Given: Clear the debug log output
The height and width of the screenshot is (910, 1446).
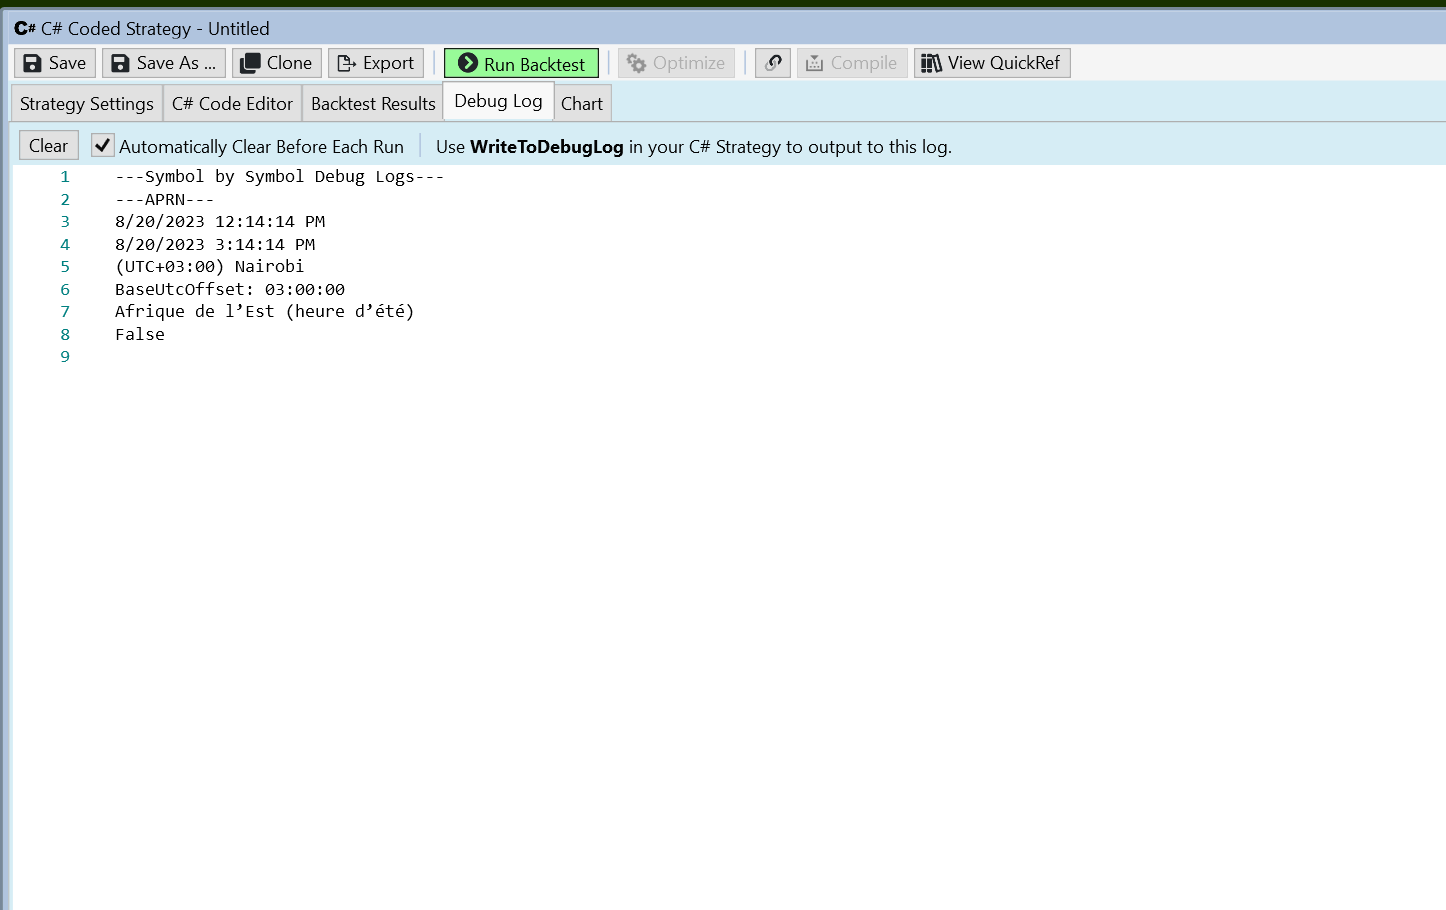Looking at the screenshot, I should (48, 146).
